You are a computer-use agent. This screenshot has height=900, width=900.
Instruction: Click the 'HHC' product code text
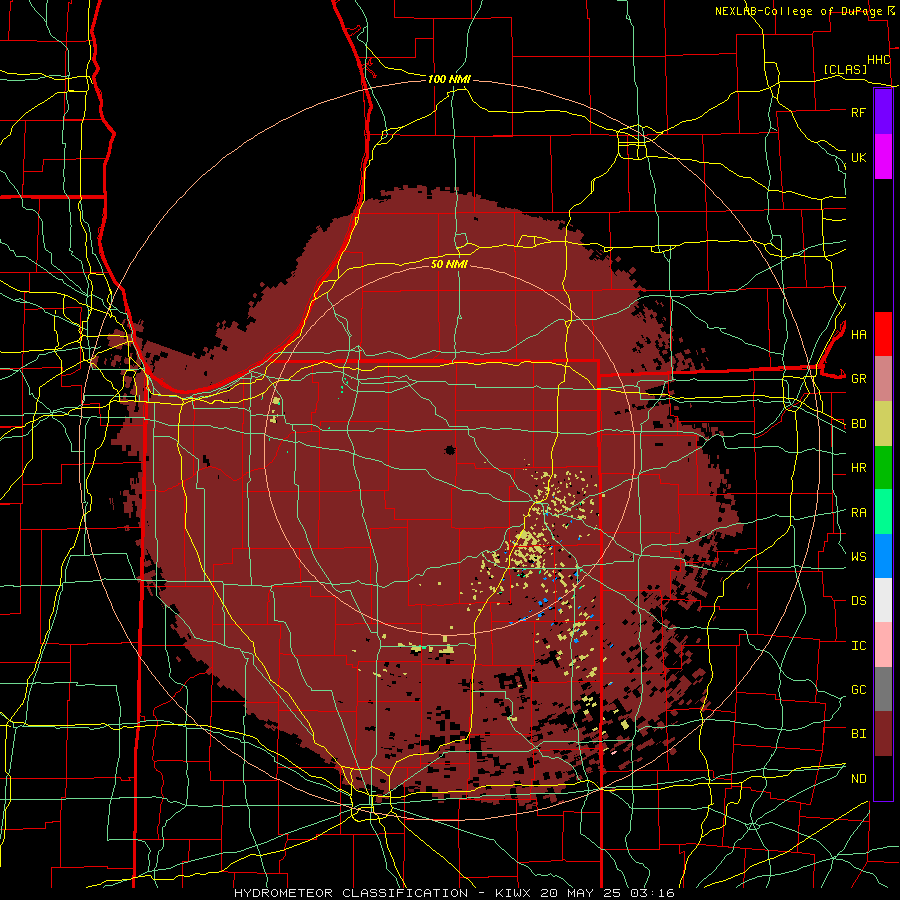(x=878, y=60)
